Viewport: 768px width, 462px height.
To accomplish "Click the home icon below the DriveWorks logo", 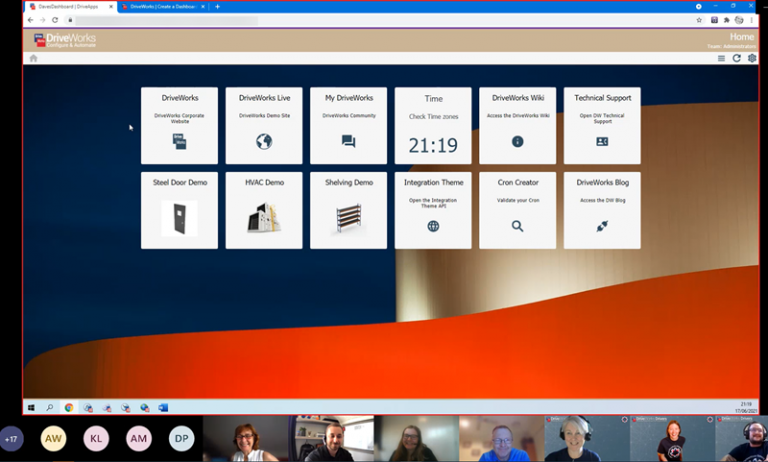I will [33, 58].
